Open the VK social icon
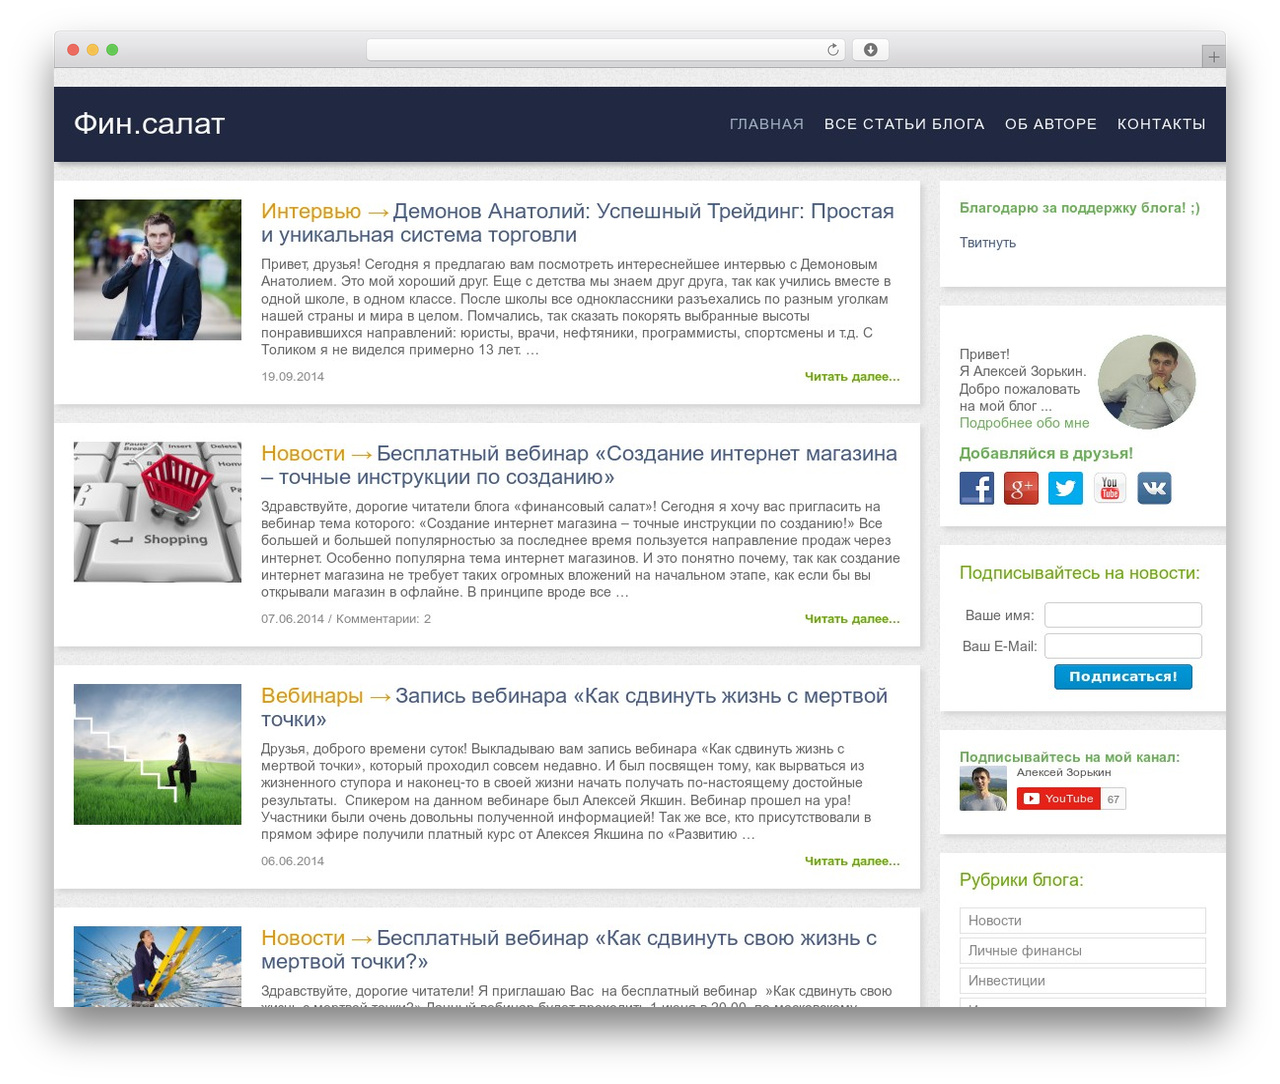This screenshot has width=1280, height=1084. [1154, 488]
